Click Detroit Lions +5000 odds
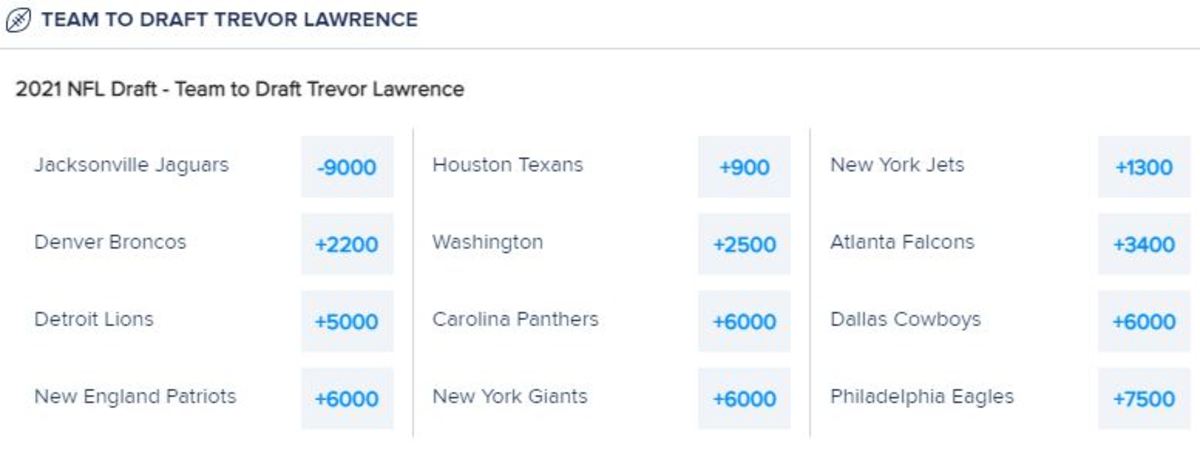Screen dimensions: 1200x454 coord(347,322)
